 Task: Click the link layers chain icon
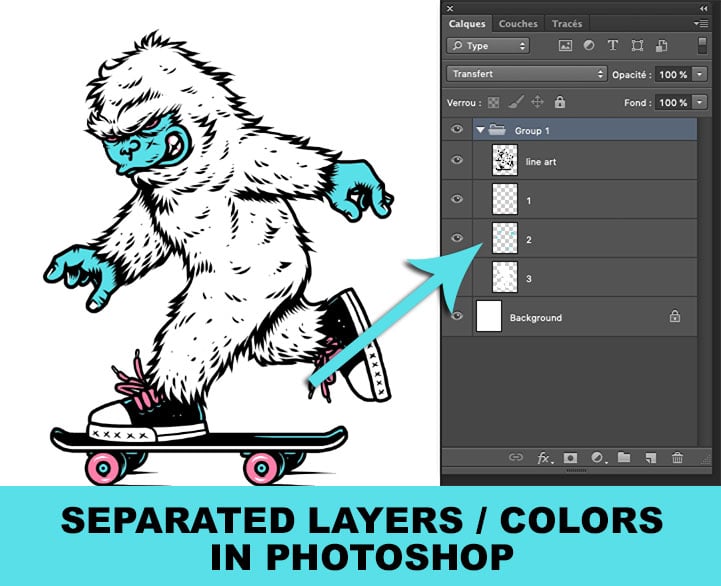(516, 457)
